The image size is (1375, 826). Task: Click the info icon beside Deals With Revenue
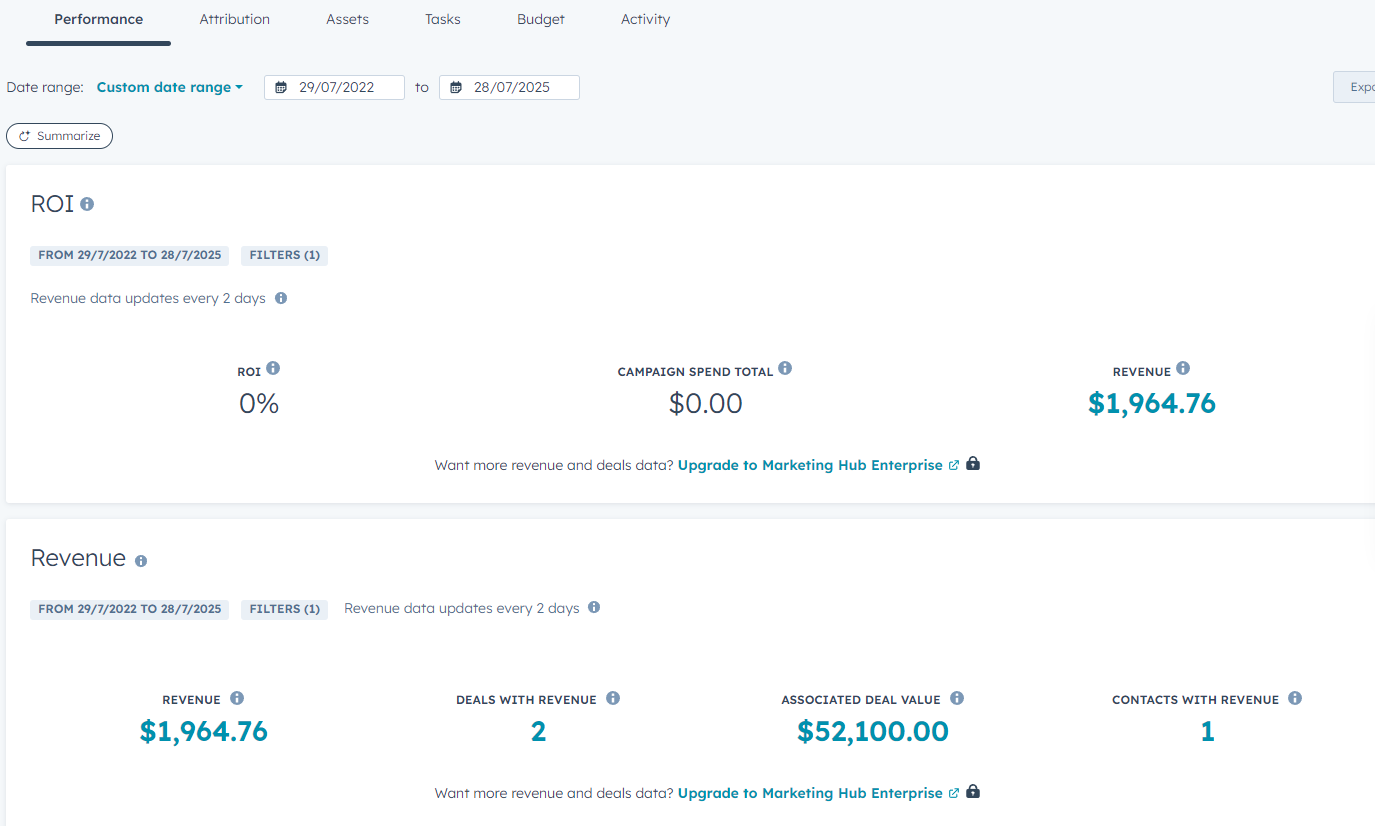point(613,698)
